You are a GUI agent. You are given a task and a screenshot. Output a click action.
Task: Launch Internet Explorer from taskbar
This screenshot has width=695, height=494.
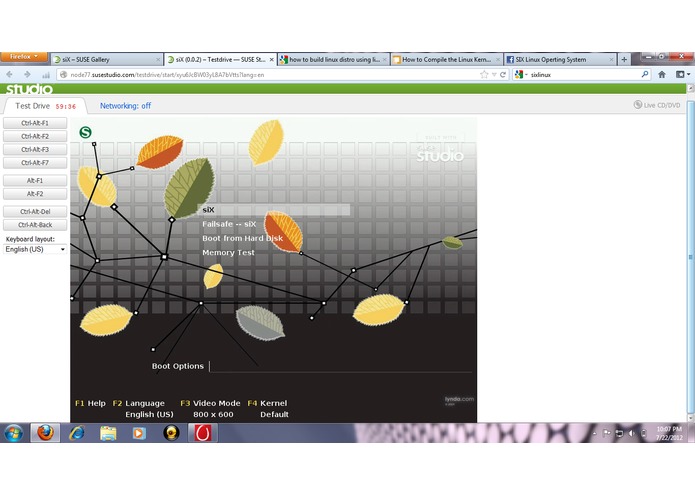pos(77,433)
